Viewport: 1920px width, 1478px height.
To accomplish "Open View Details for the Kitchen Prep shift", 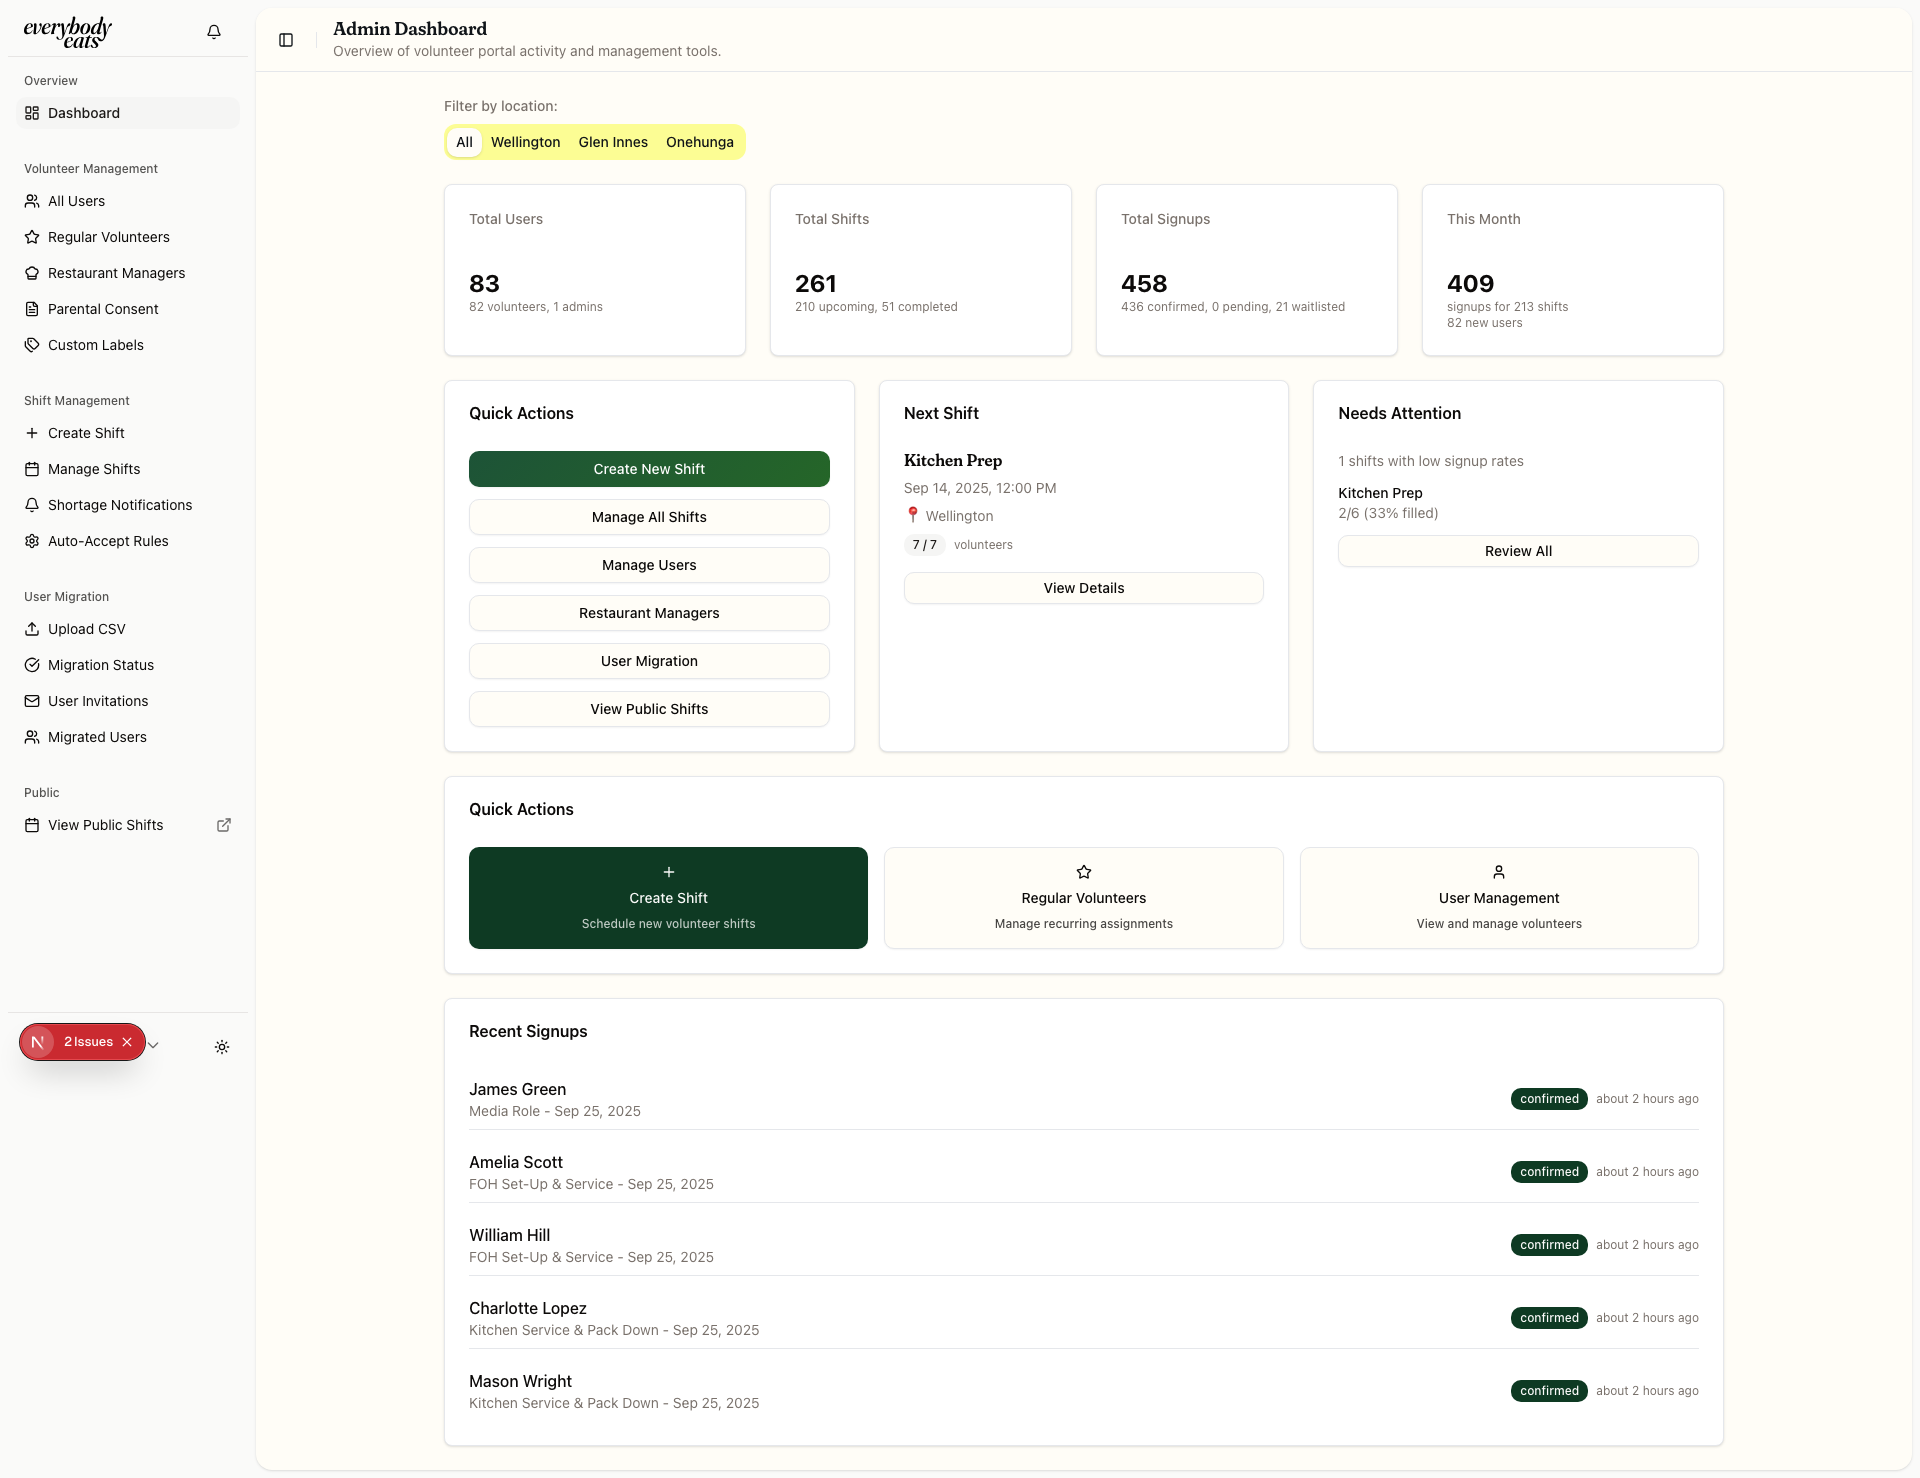I will tap(1083, 588).
